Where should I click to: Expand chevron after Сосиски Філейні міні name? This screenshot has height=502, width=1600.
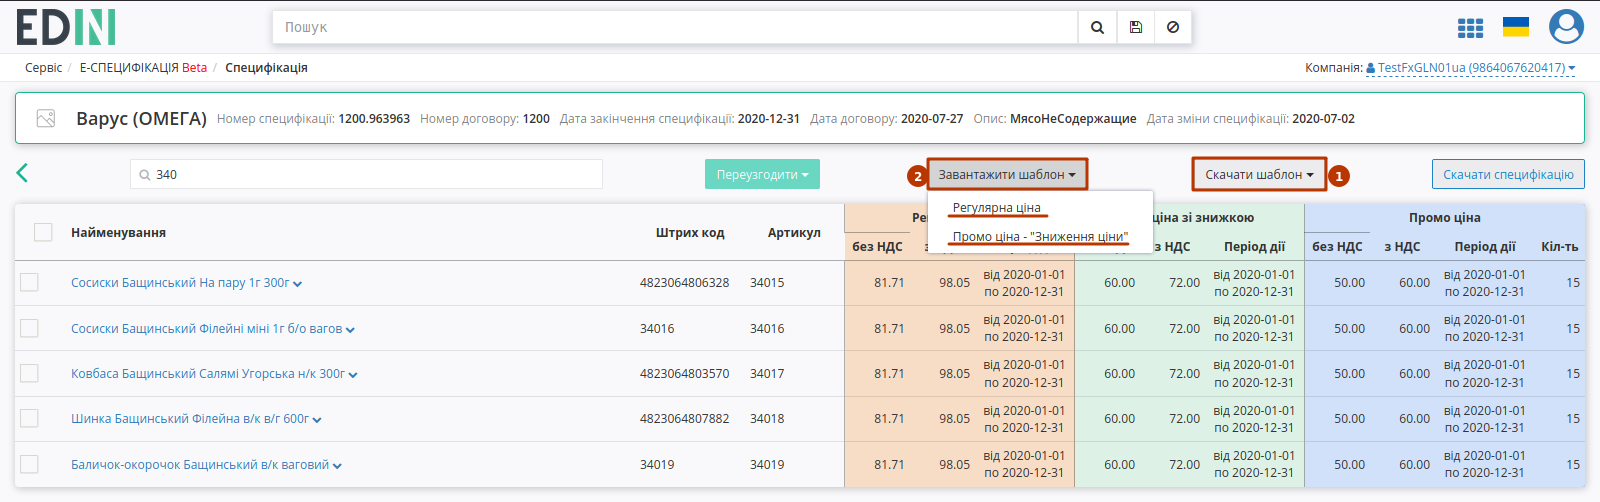(350, 330)
